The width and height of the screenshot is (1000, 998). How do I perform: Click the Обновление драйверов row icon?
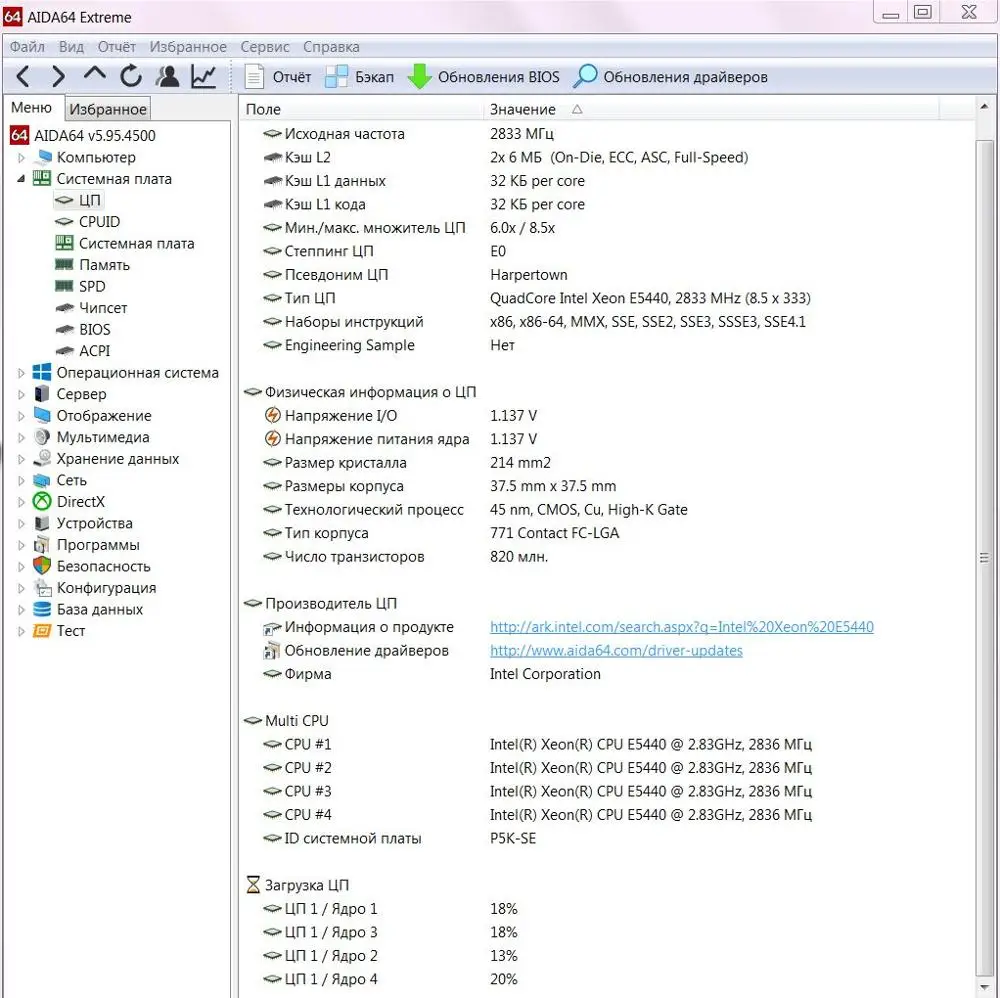[x=272, y=650]
